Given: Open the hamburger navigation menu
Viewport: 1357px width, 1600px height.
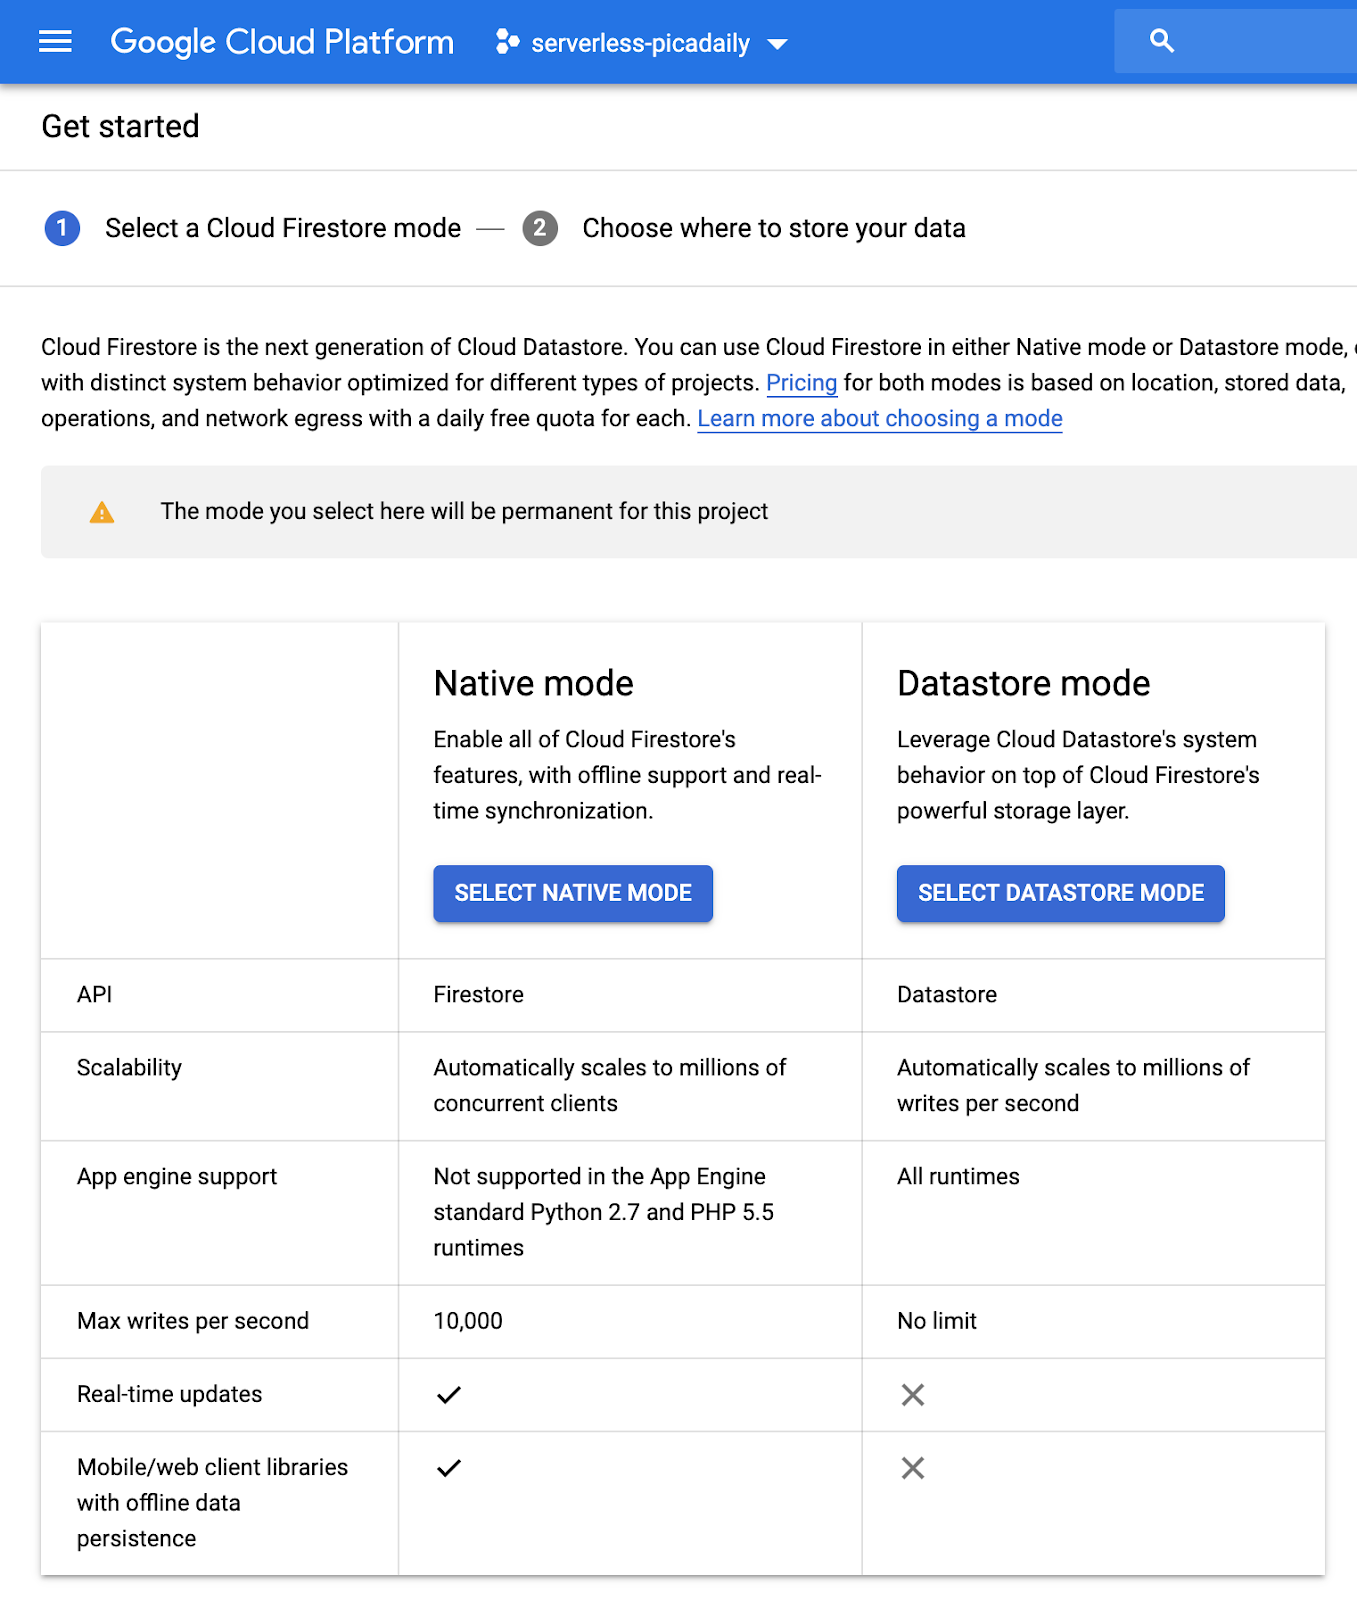Looking at the screenshot, I should [55, 41].
